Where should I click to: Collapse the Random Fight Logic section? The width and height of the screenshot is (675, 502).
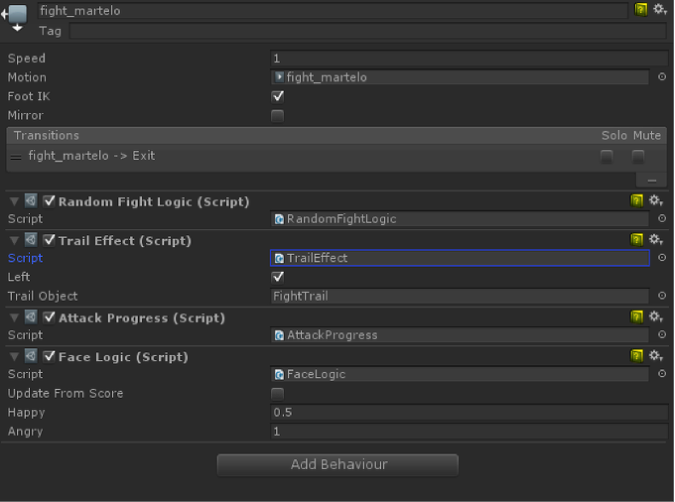pyautogui.click(x=14, y=201)
